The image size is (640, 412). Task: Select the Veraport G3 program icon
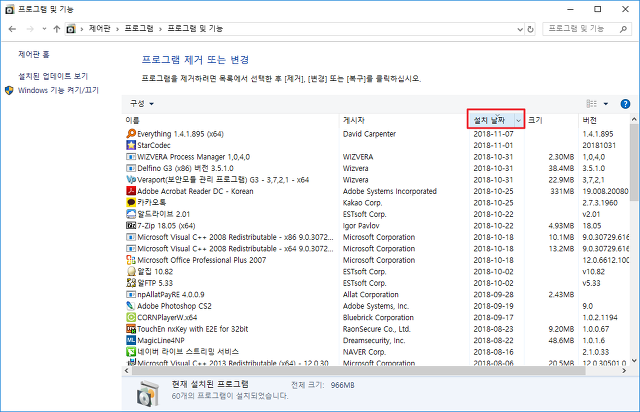tap(131, 180)
